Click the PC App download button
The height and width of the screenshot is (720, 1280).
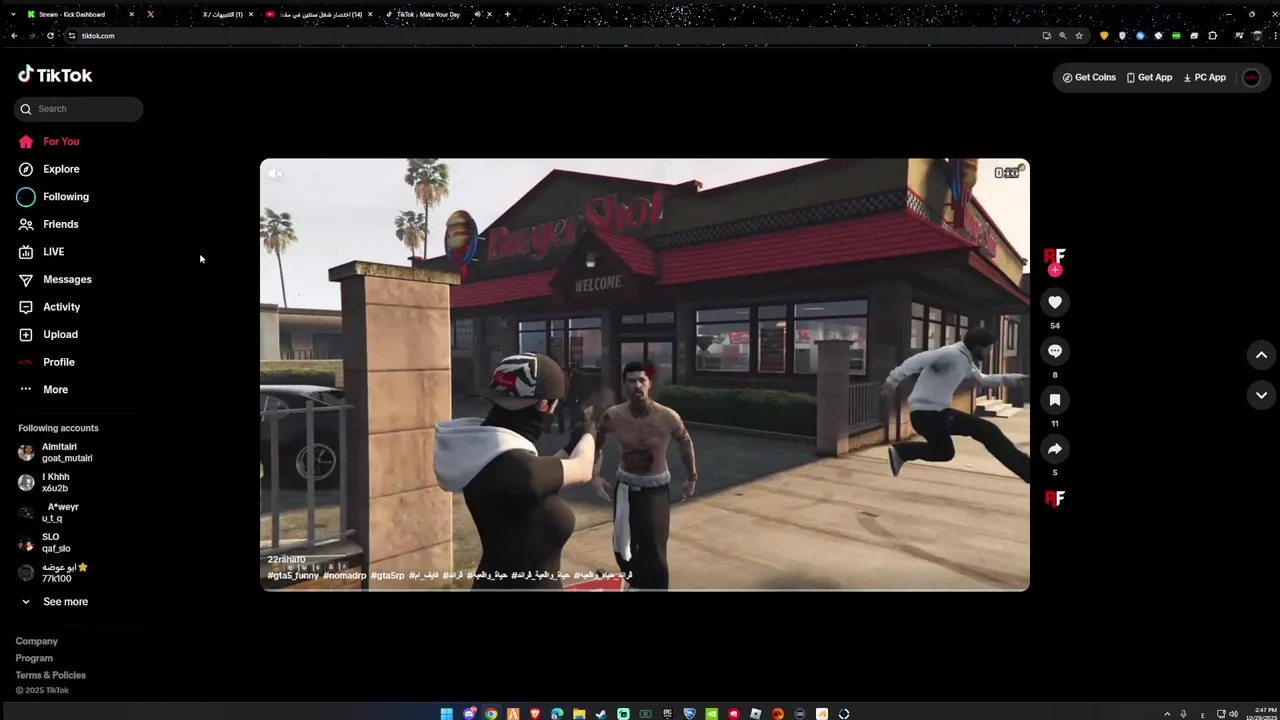pyautogui.click(x=1204, y=77)
